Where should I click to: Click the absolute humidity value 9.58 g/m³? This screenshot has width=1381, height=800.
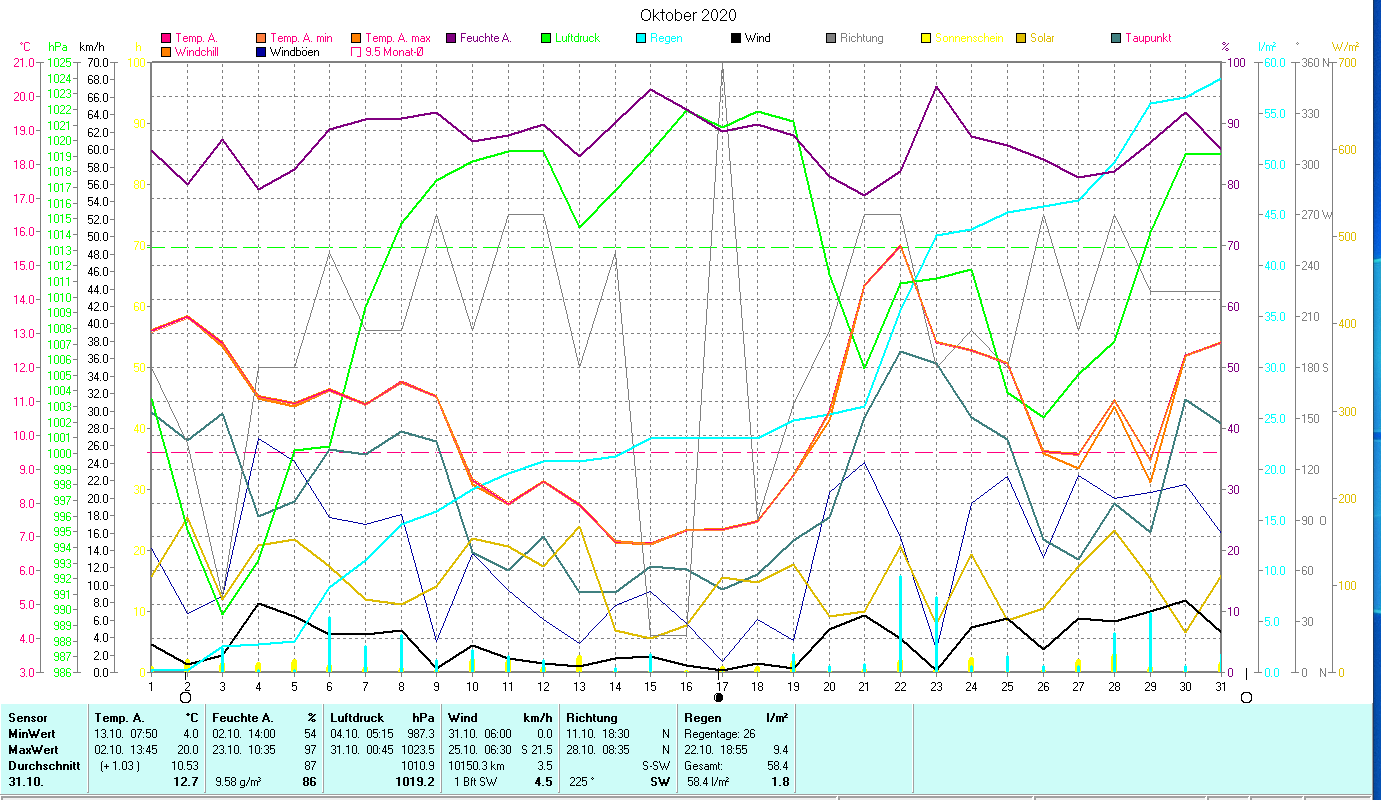240,782
